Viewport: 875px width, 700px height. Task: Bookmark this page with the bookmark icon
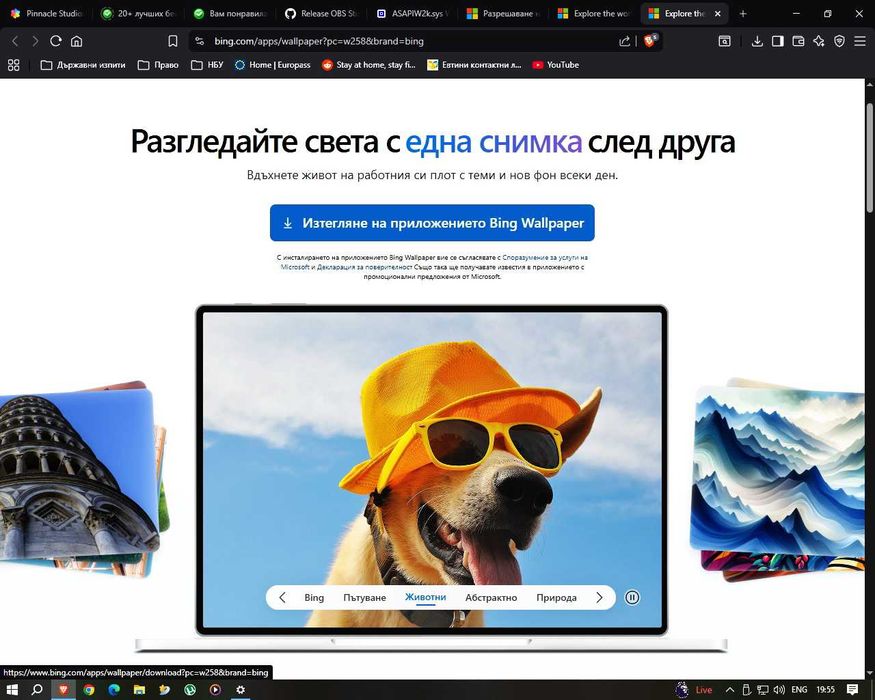(173, 41)
